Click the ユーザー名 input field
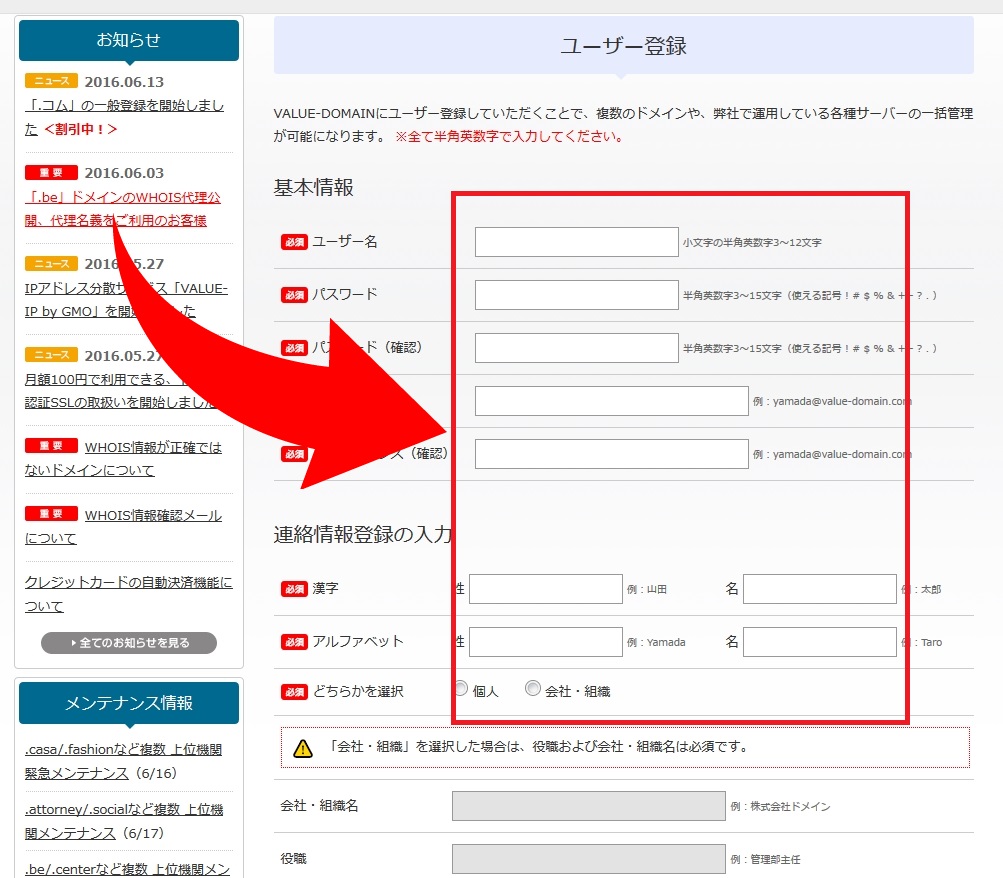 pyautogui.click(x=576, y=242)
